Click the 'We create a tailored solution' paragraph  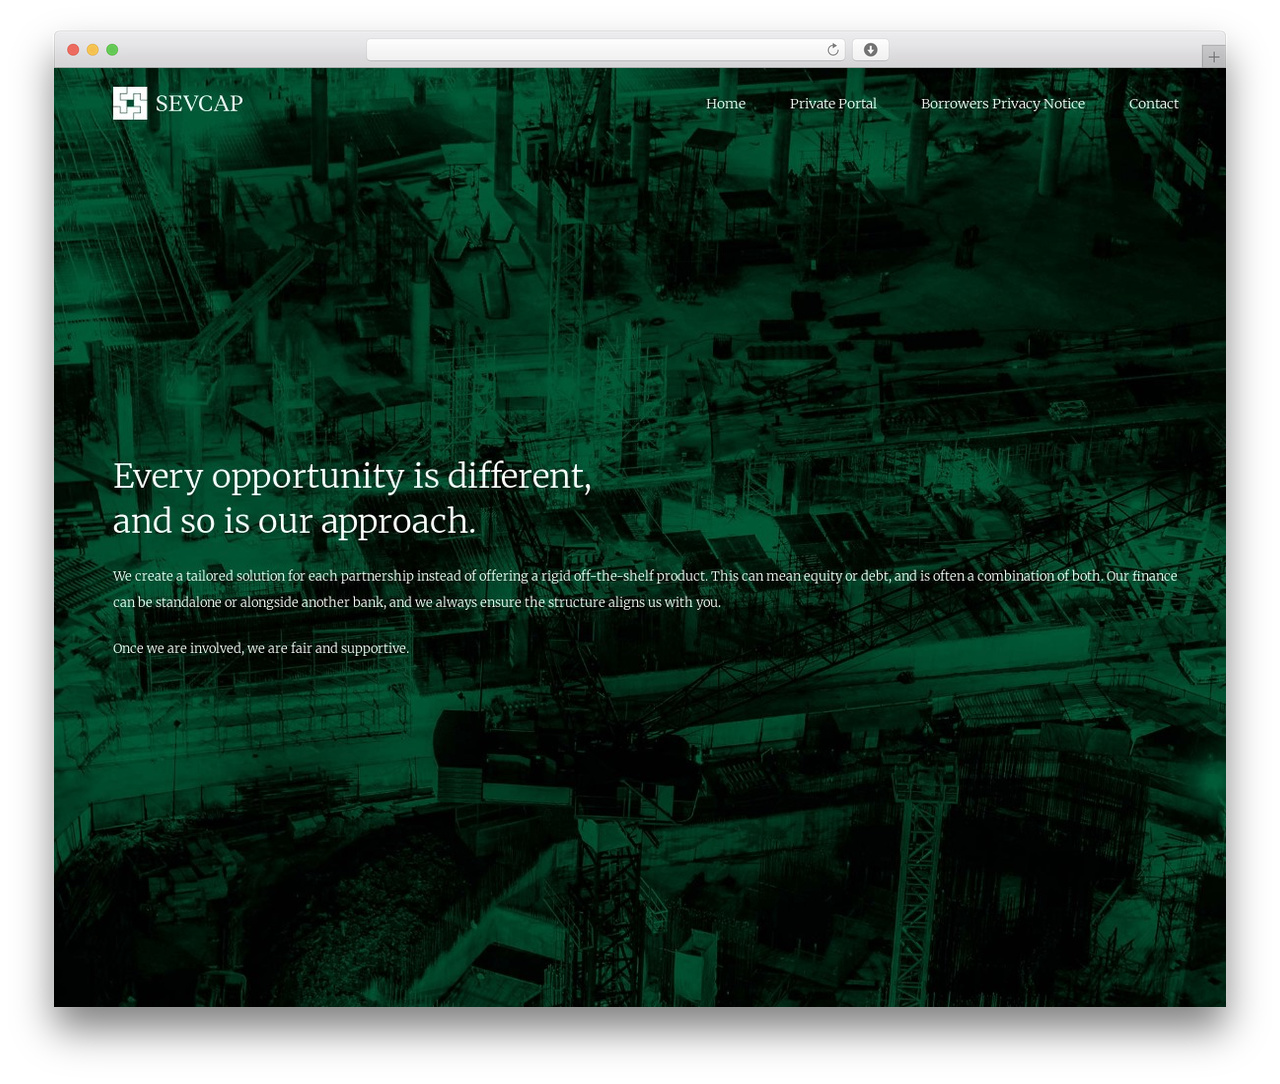pyautogui.click(x=645, y=589)
